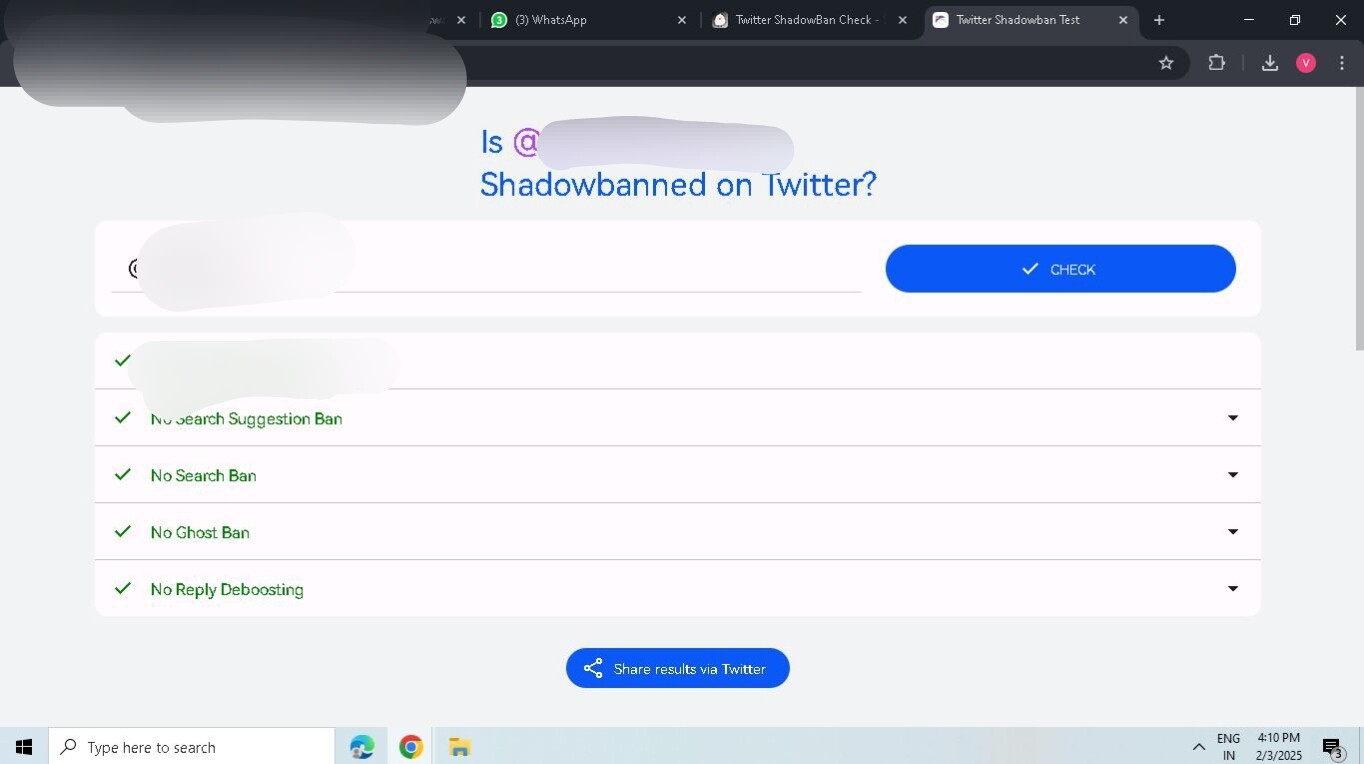
Task: Open Chrome three-dot menu
Action: pyautogui.click(x=1342, y=63)
